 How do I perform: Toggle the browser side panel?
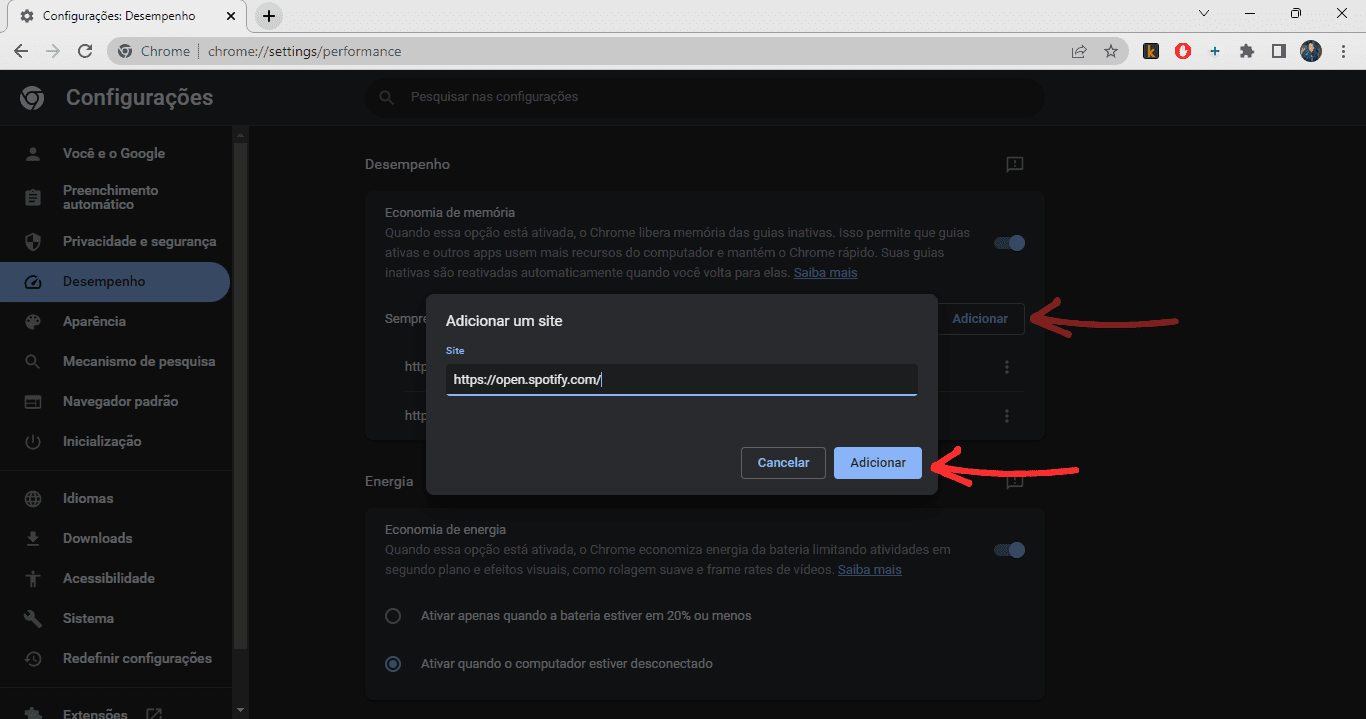(x=1279, y=51)
